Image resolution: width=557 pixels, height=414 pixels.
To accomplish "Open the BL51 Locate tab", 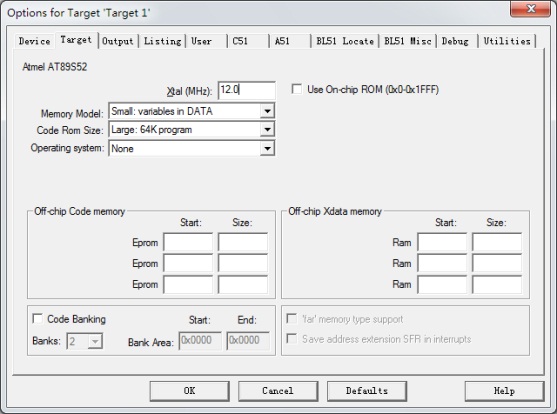I will point(345,41).
